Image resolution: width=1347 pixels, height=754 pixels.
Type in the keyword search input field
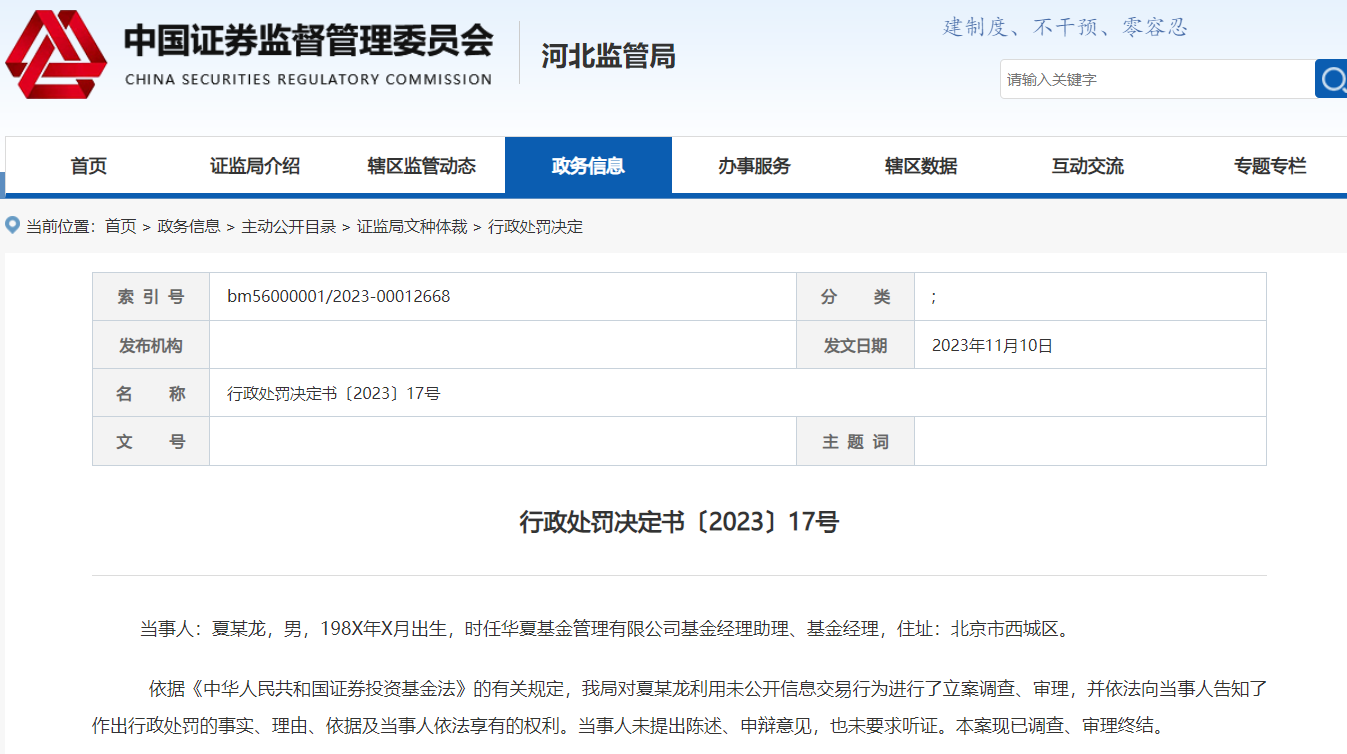[x=1156, y=79]
